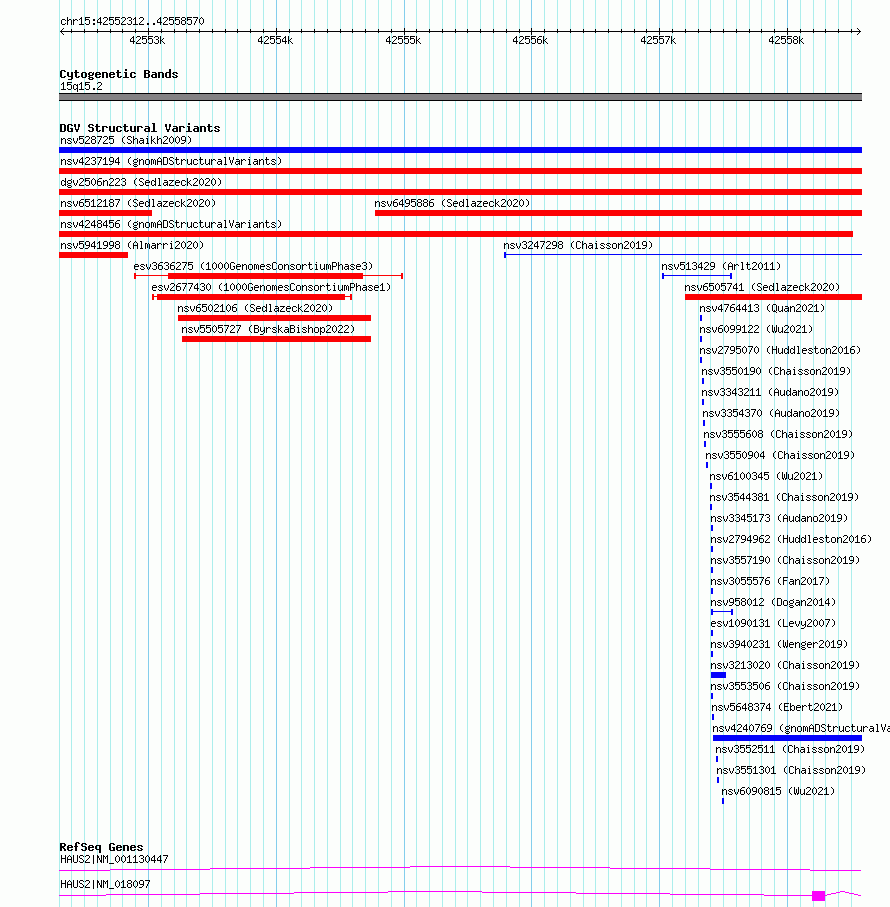The image size is (890, 907).
Task: Select nsv5505727 (ByrskaBishop2022) label
Action: click(268, 329)
